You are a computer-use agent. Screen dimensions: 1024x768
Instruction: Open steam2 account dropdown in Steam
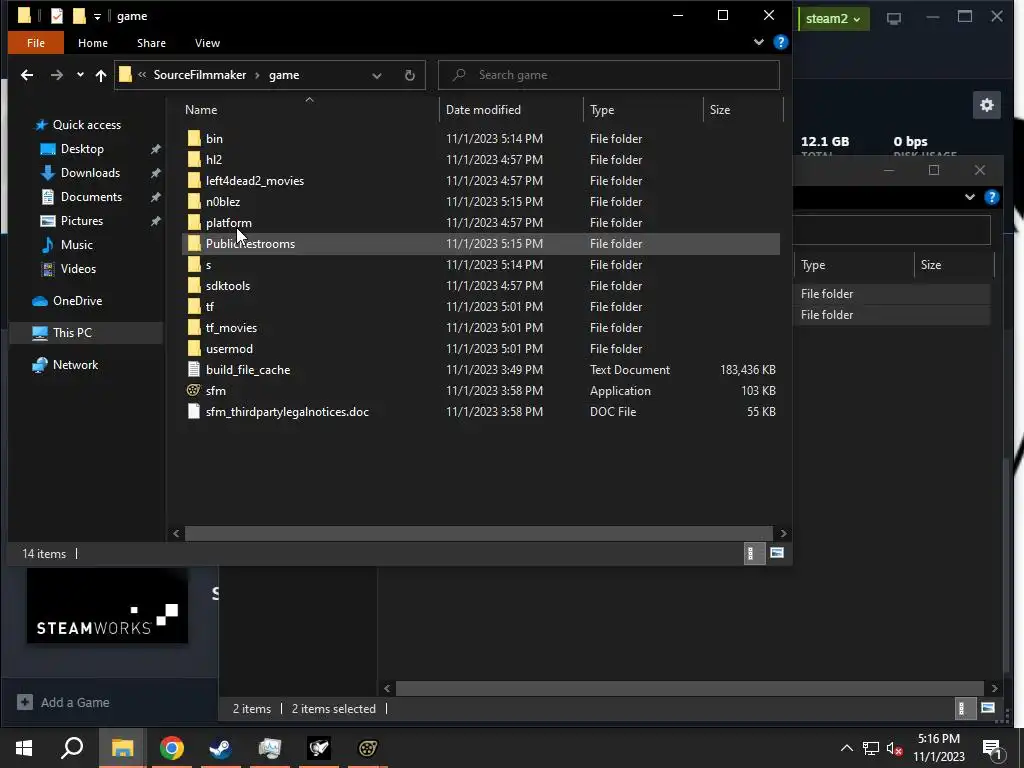pyautogui.click(x=833, y=18)
